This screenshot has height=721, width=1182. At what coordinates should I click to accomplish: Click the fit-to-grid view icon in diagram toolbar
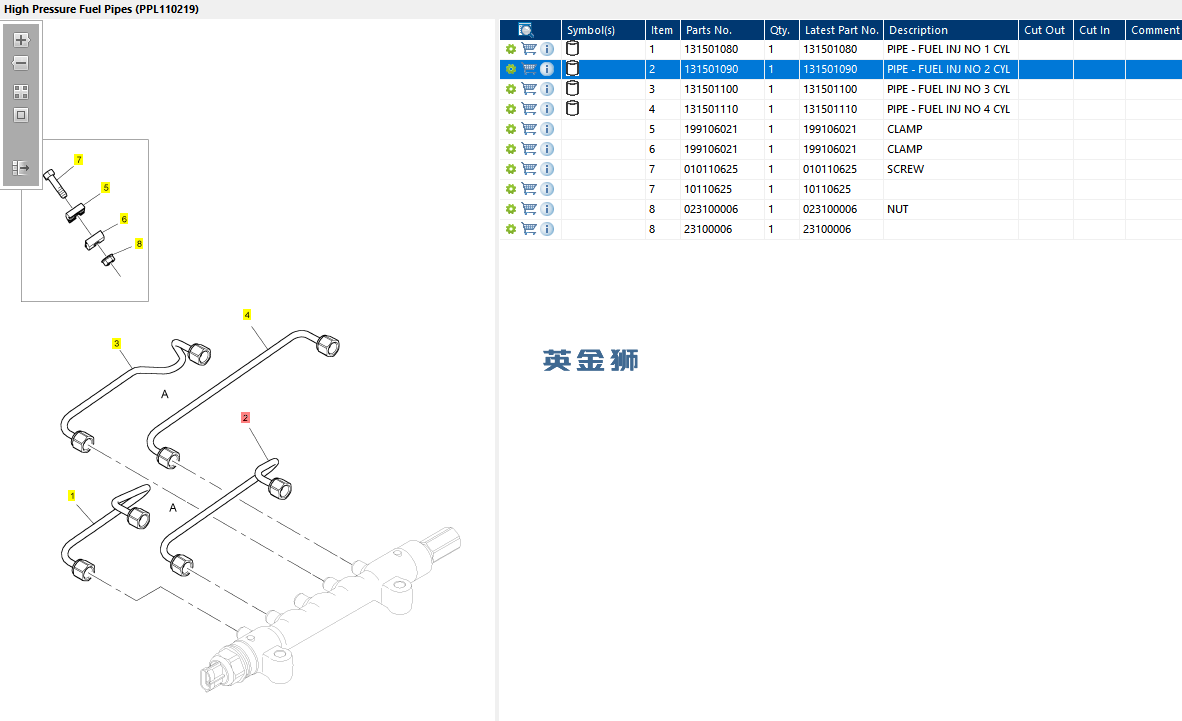(21, 92)
